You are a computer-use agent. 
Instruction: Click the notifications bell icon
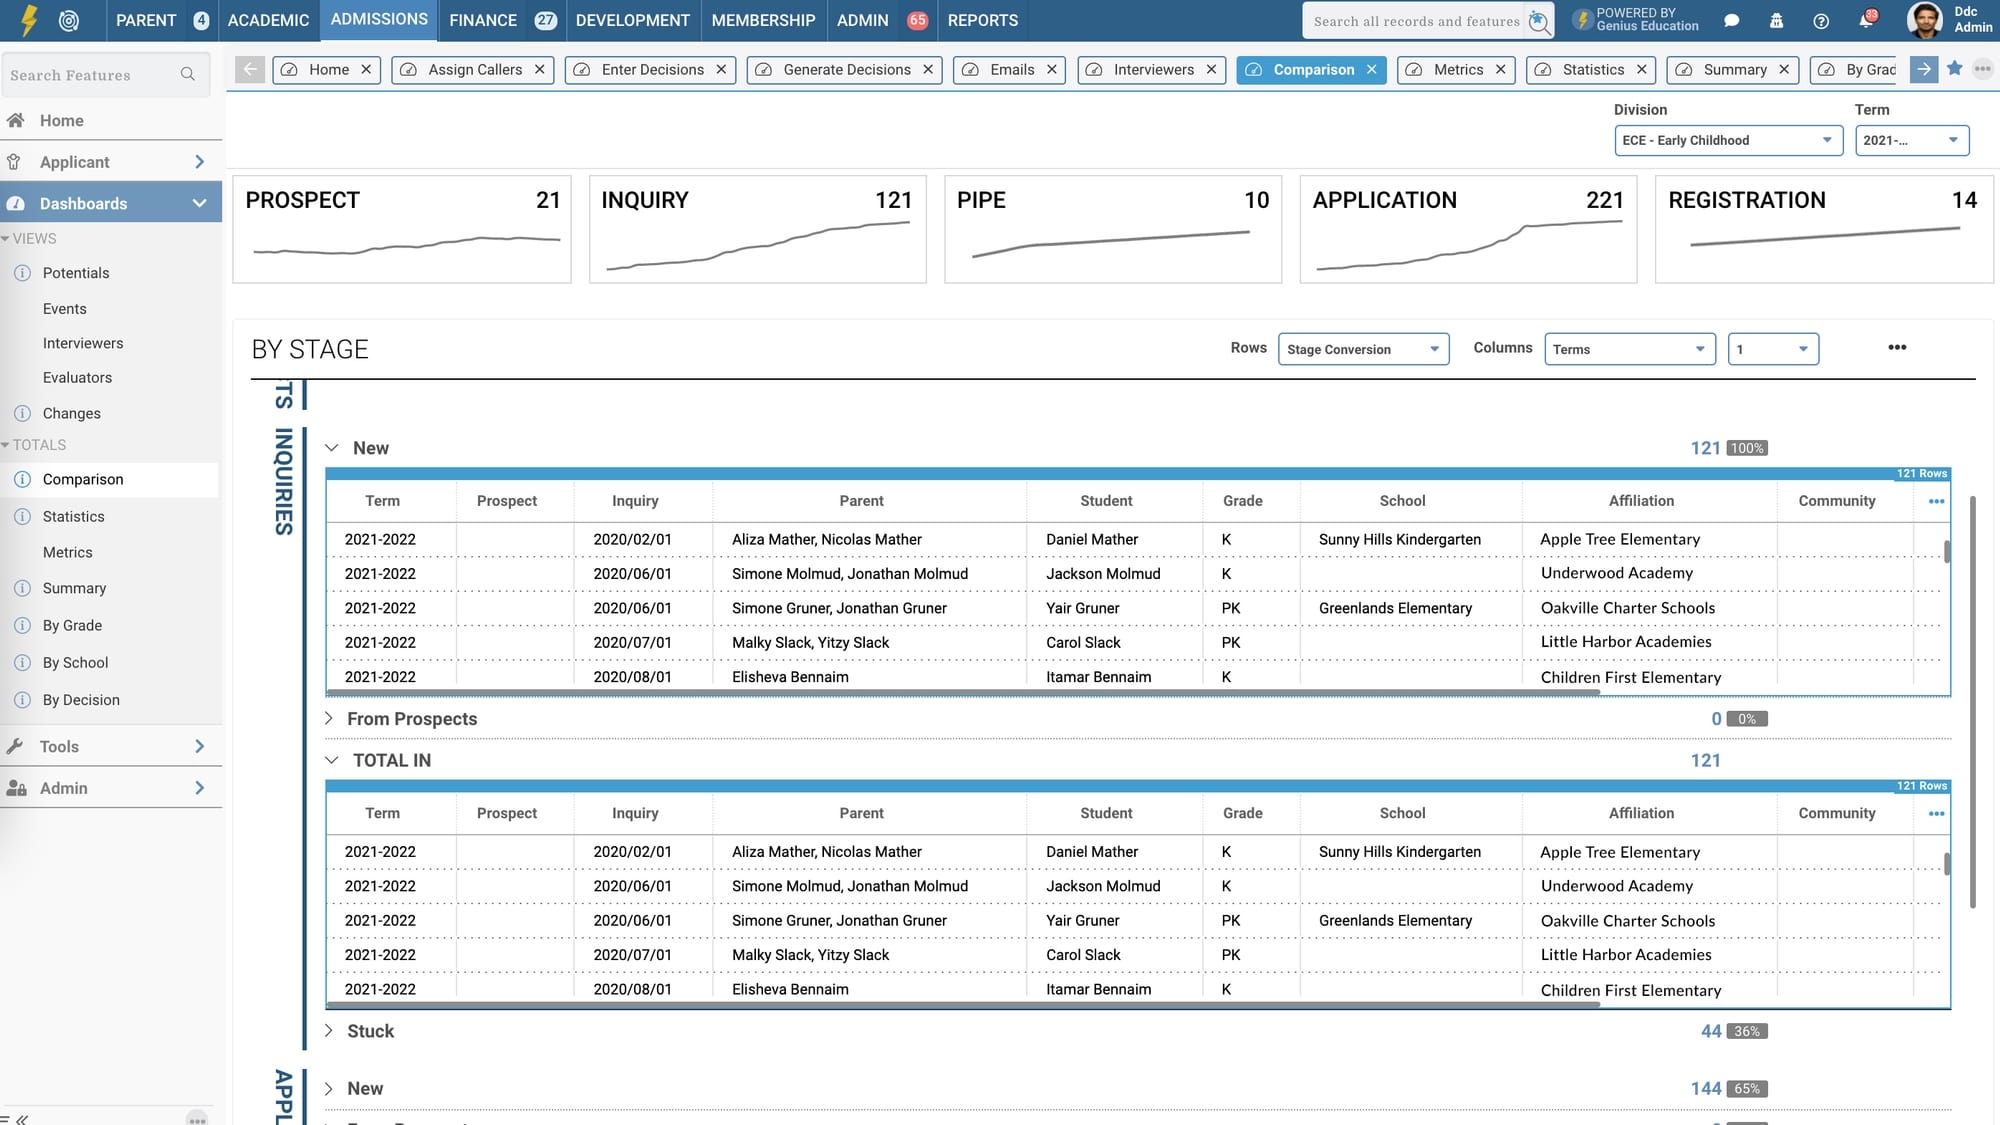(x=1866, y=21)
